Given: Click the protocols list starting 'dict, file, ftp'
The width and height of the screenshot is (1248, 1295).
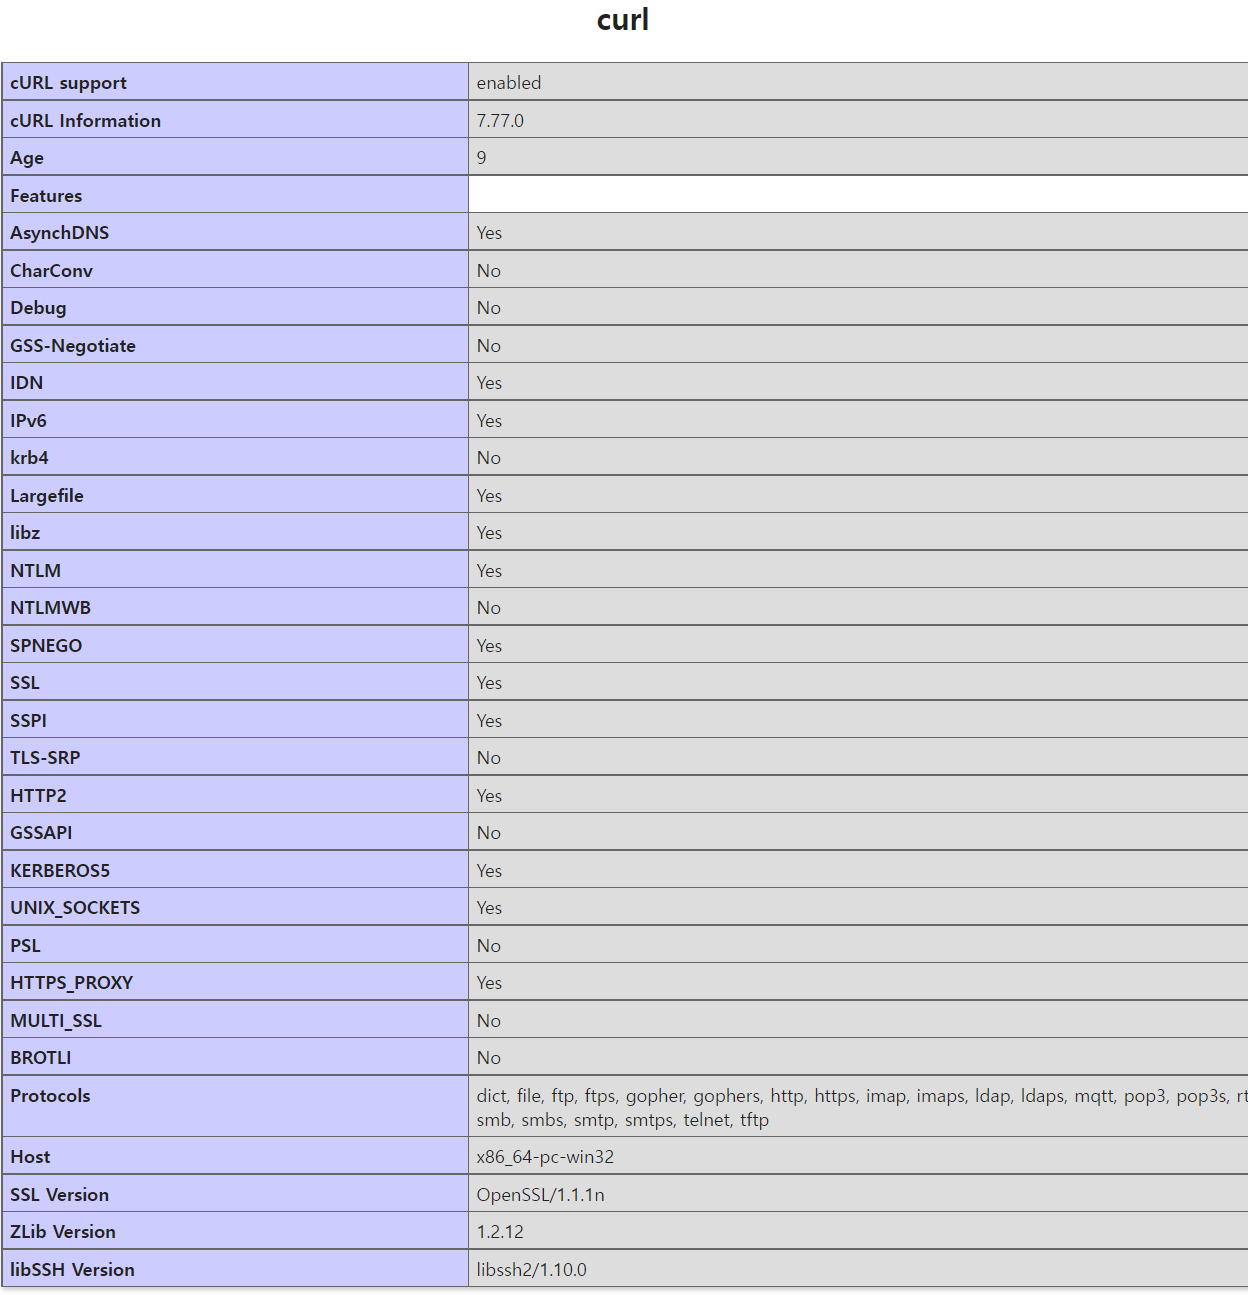Looking at the screenshot, I should [862, 1108].
